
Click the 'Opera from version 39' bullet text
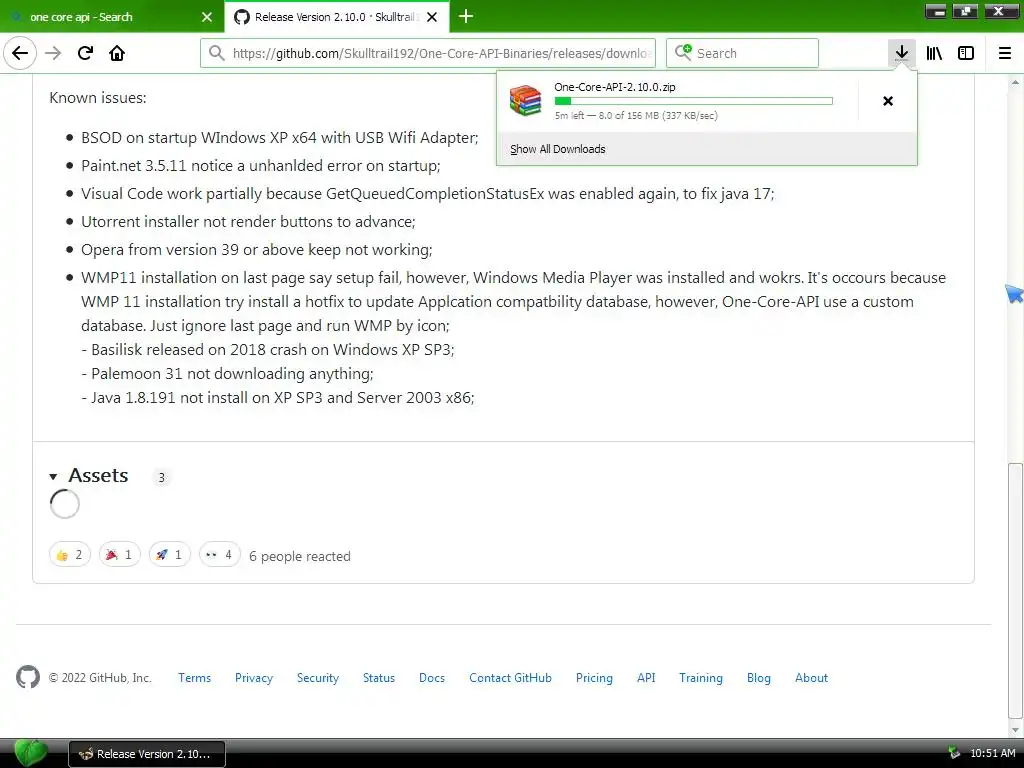click(x=257, y=249)
